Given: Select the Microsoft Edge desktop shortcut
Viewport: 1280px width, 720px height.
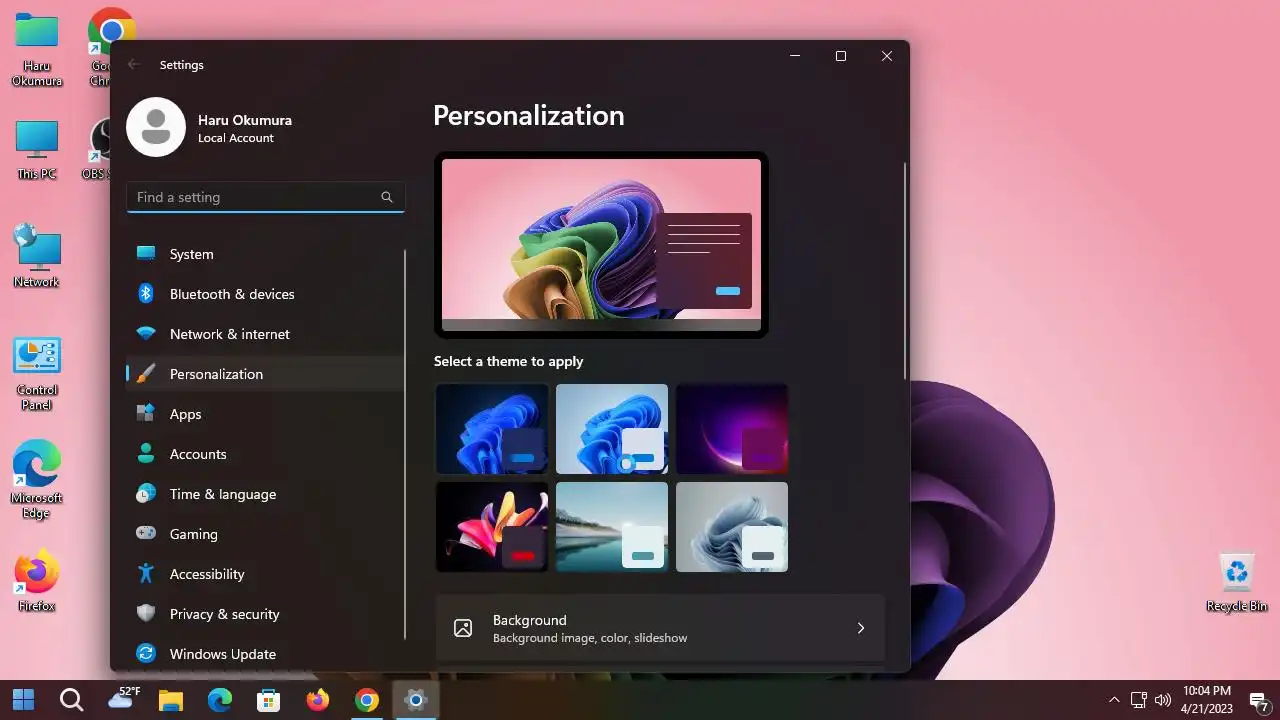Looking at the screenshot, I should point(37,480).
